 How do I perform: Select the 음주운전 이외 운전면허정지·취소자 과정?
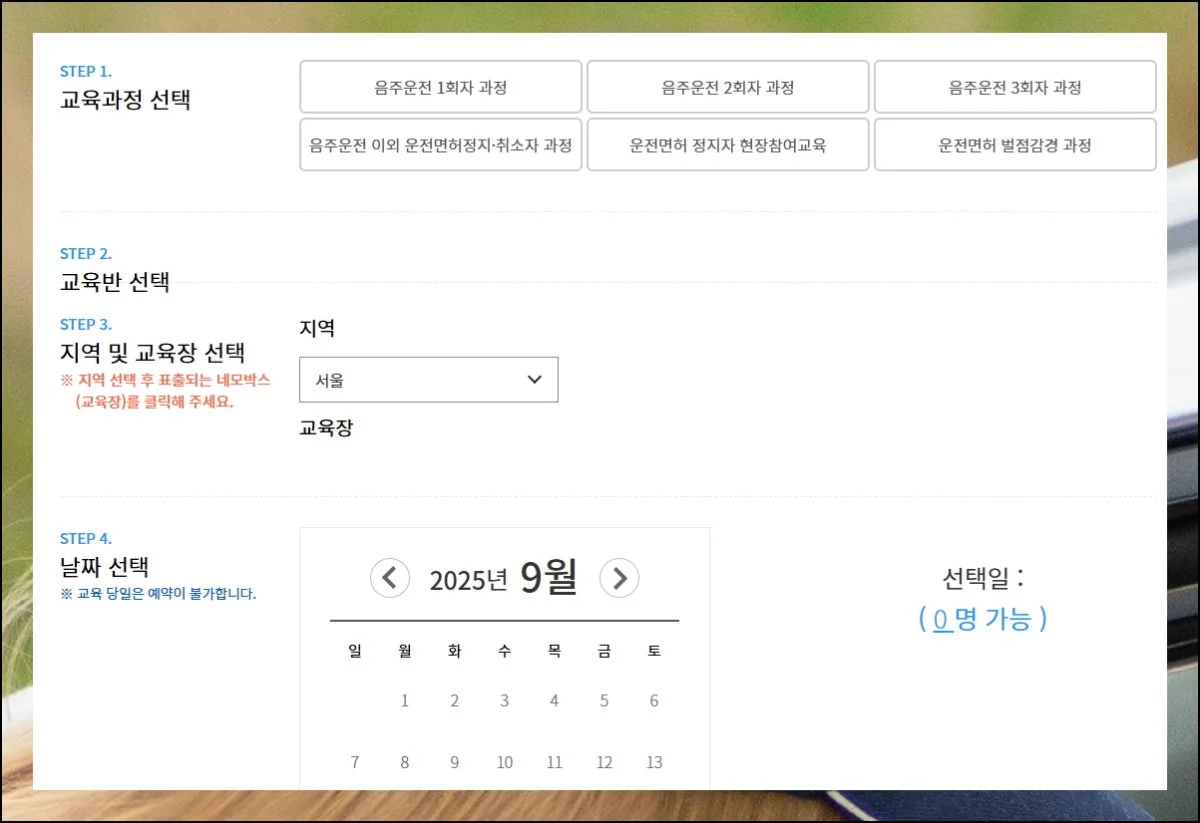coord(440,144)
